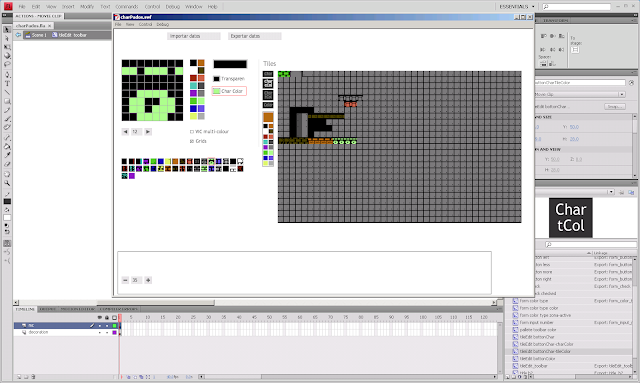This screenshot has height=383, width=640.
Task: Toggle outline square for decoration layer
Action: 114,333
